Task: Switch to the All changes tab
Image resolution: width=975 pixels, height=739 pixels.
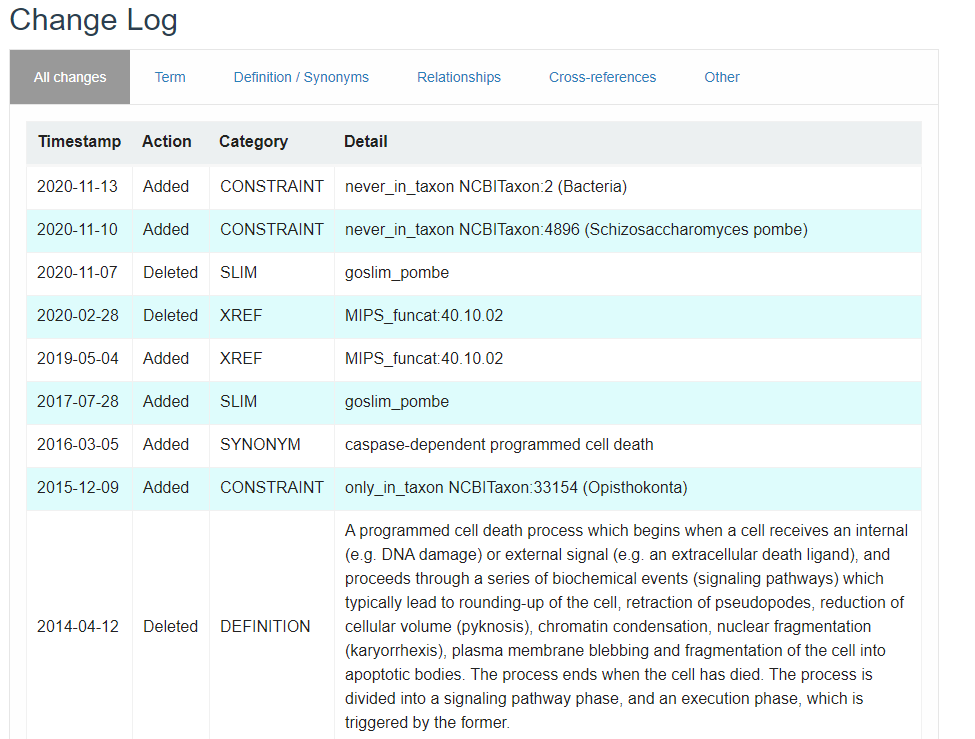Action: [x=70, y=77]
